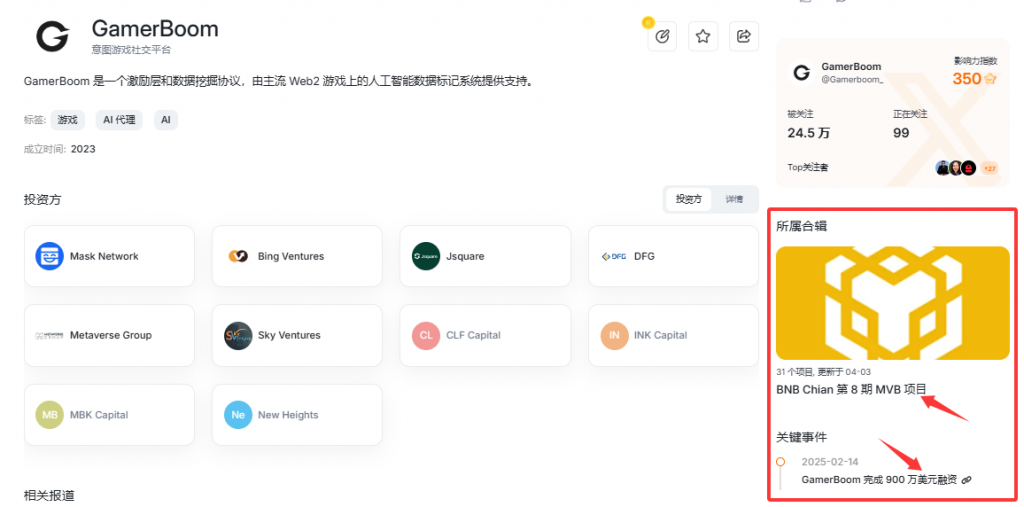Click the IN avatar of INK Capital
Image resolution: width=1024 pixels, height=507 pixels.
pyautogui.click(x=614, y=335)
